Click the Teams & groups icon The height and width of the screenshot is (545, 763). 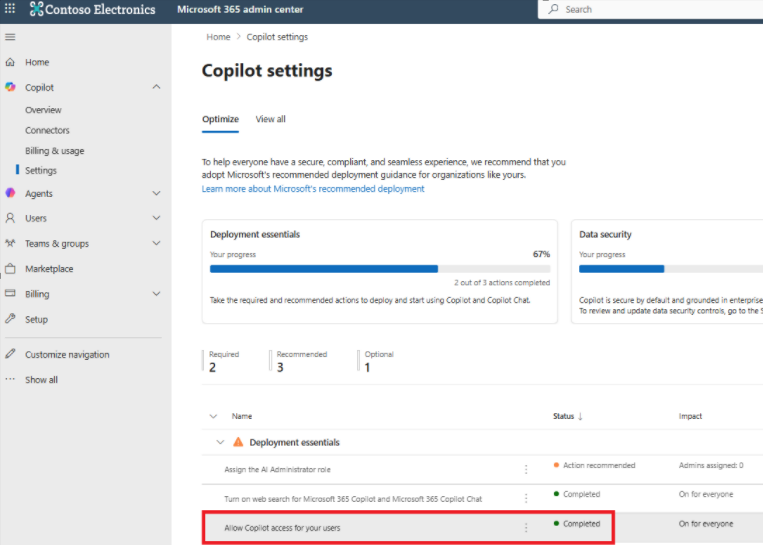[x=10, y=243]
